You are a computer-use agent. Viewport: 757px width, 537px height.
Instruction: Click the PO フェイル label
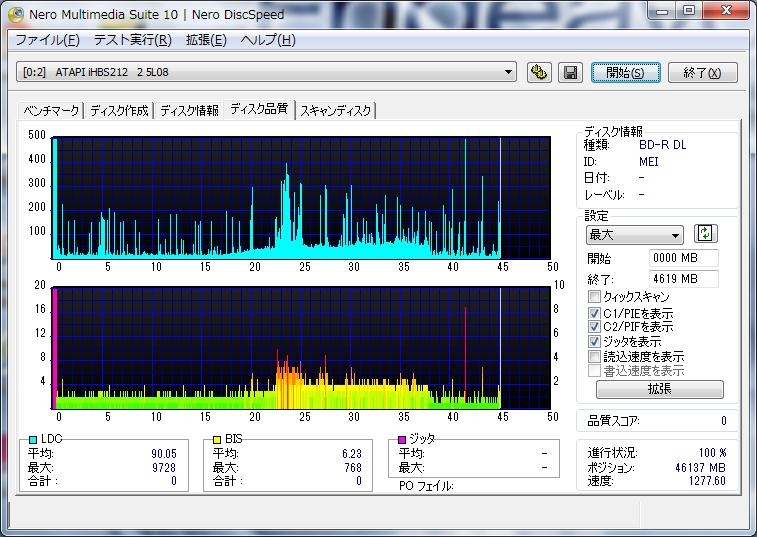(426, 486)
